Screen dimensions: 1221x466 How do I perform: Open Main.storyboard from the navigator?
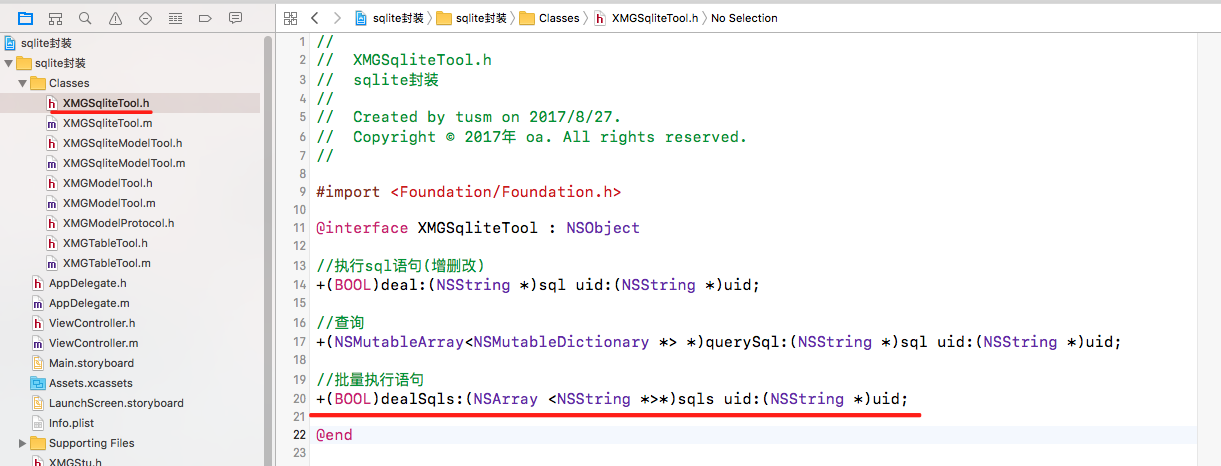click(x=90, y=363)
